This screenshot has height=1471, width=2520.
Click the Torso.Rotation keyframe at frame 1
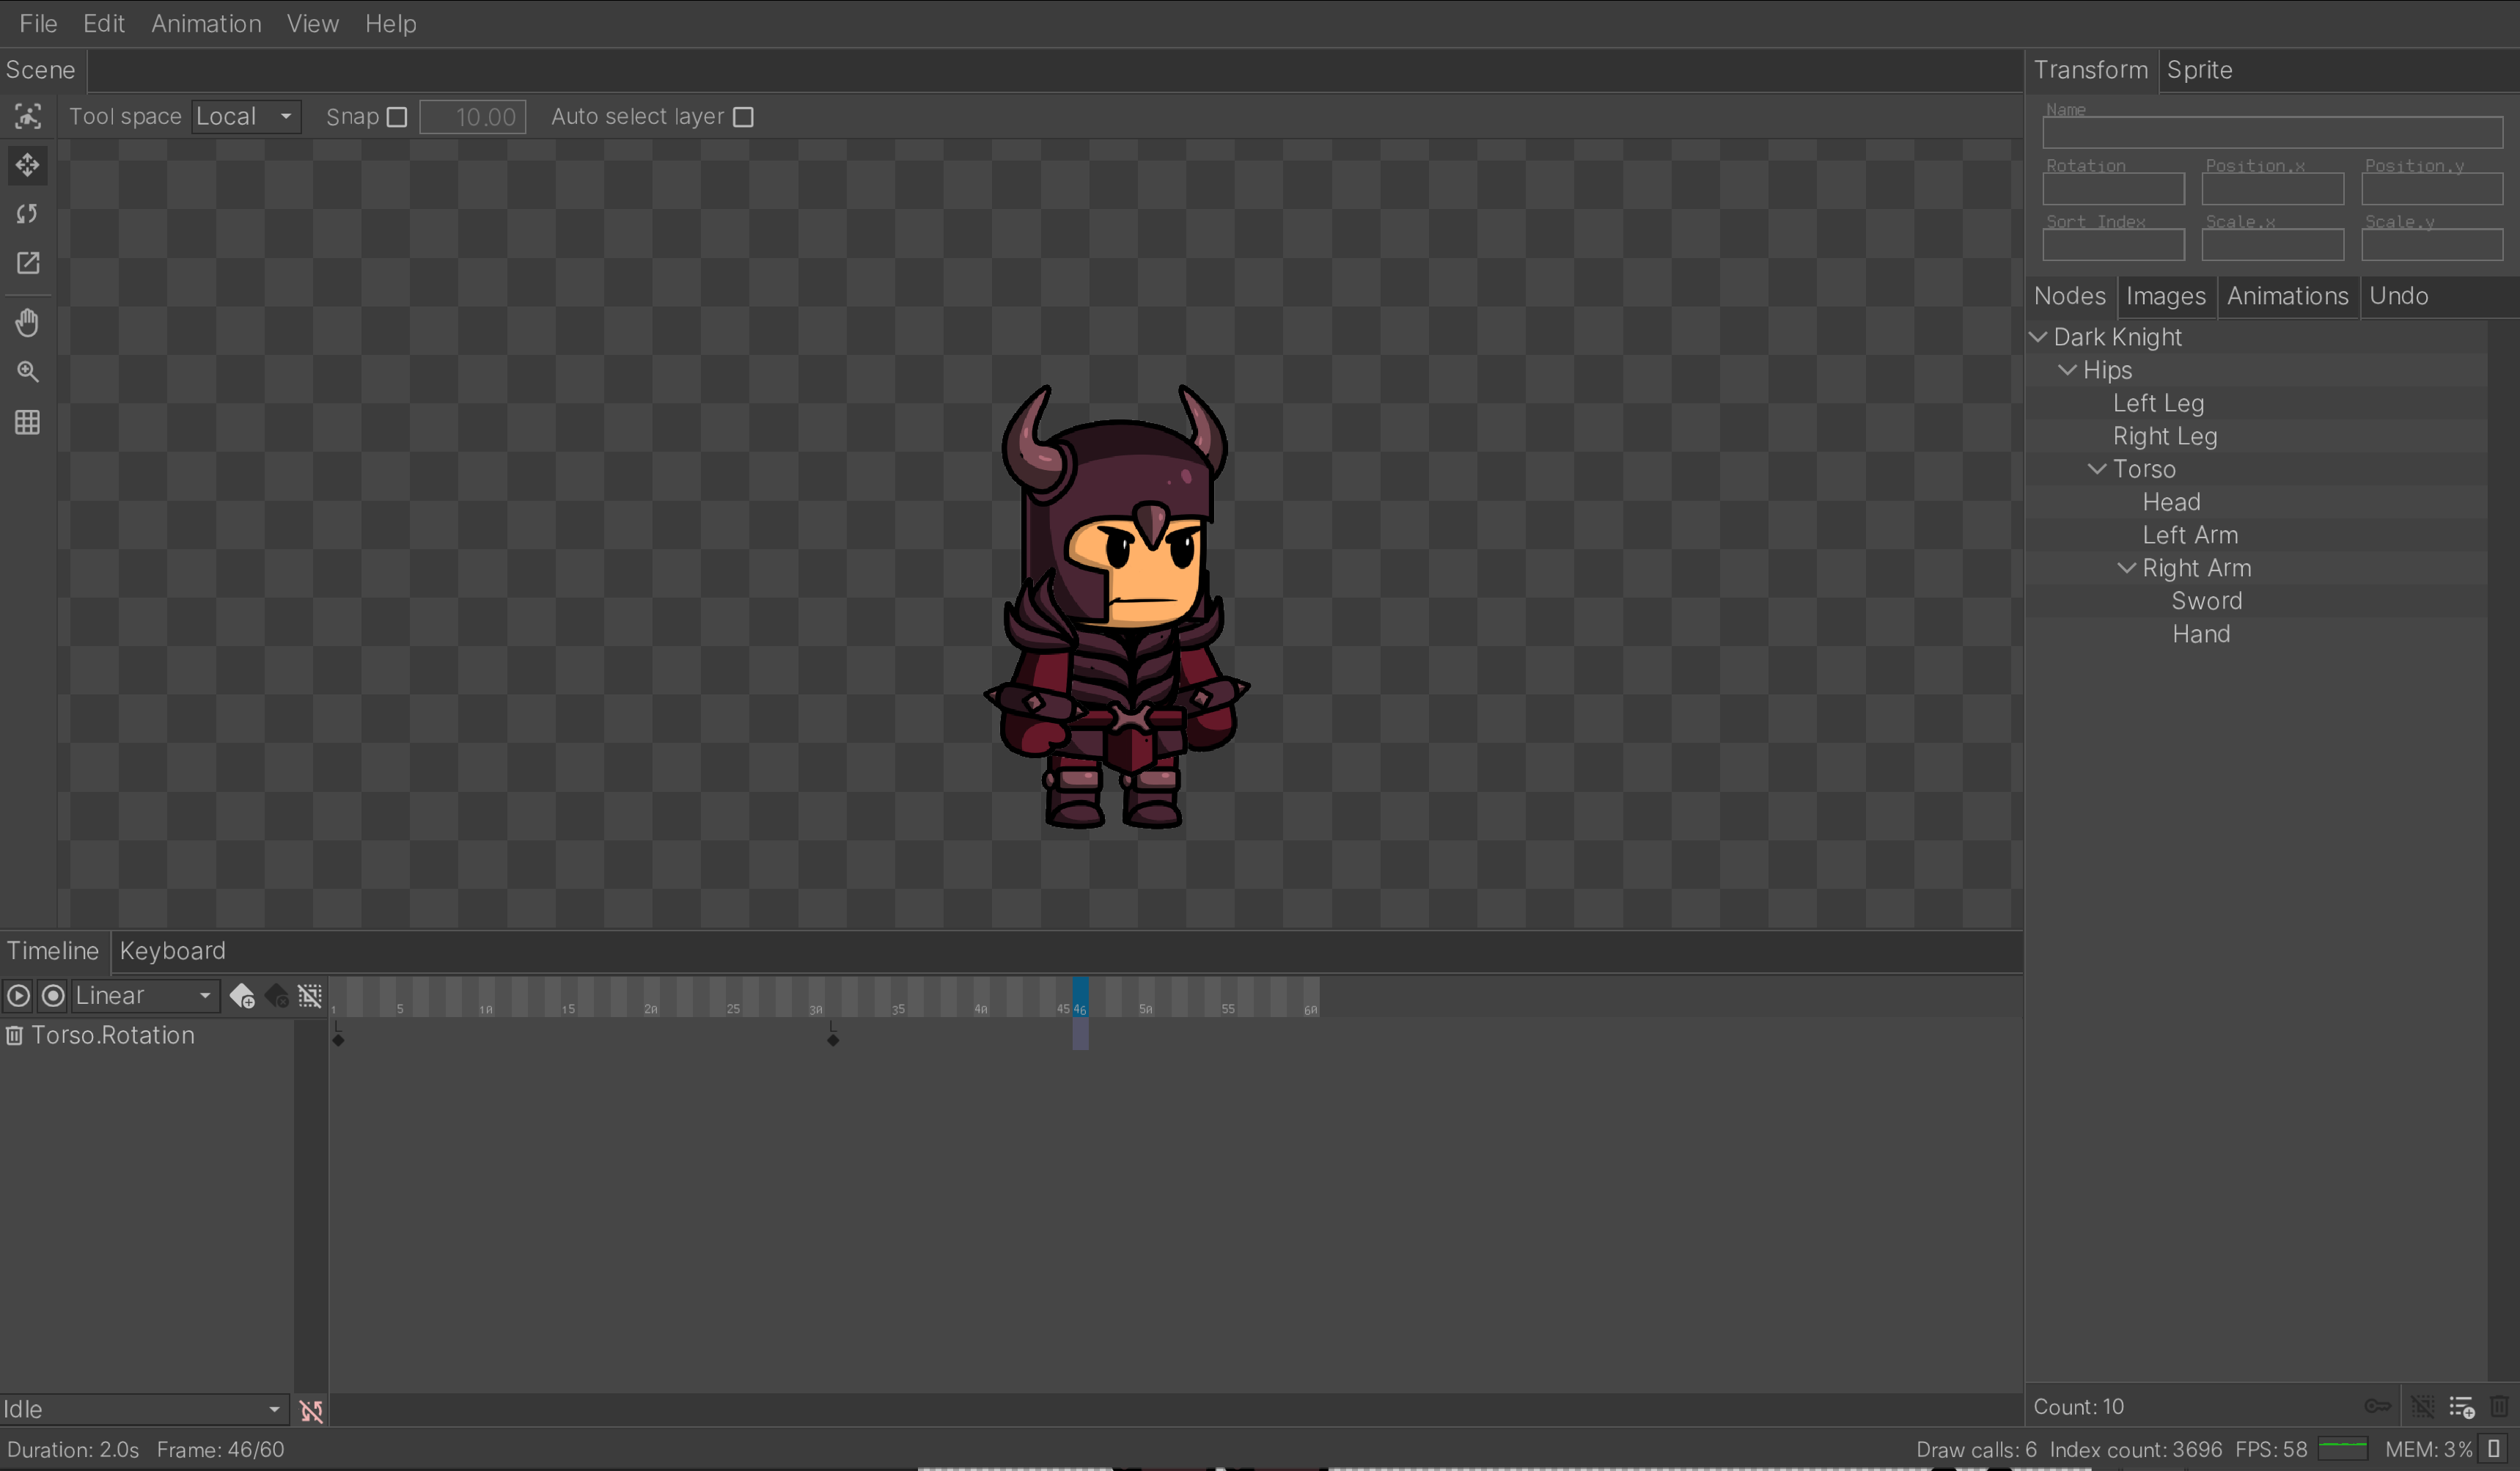338,1040
